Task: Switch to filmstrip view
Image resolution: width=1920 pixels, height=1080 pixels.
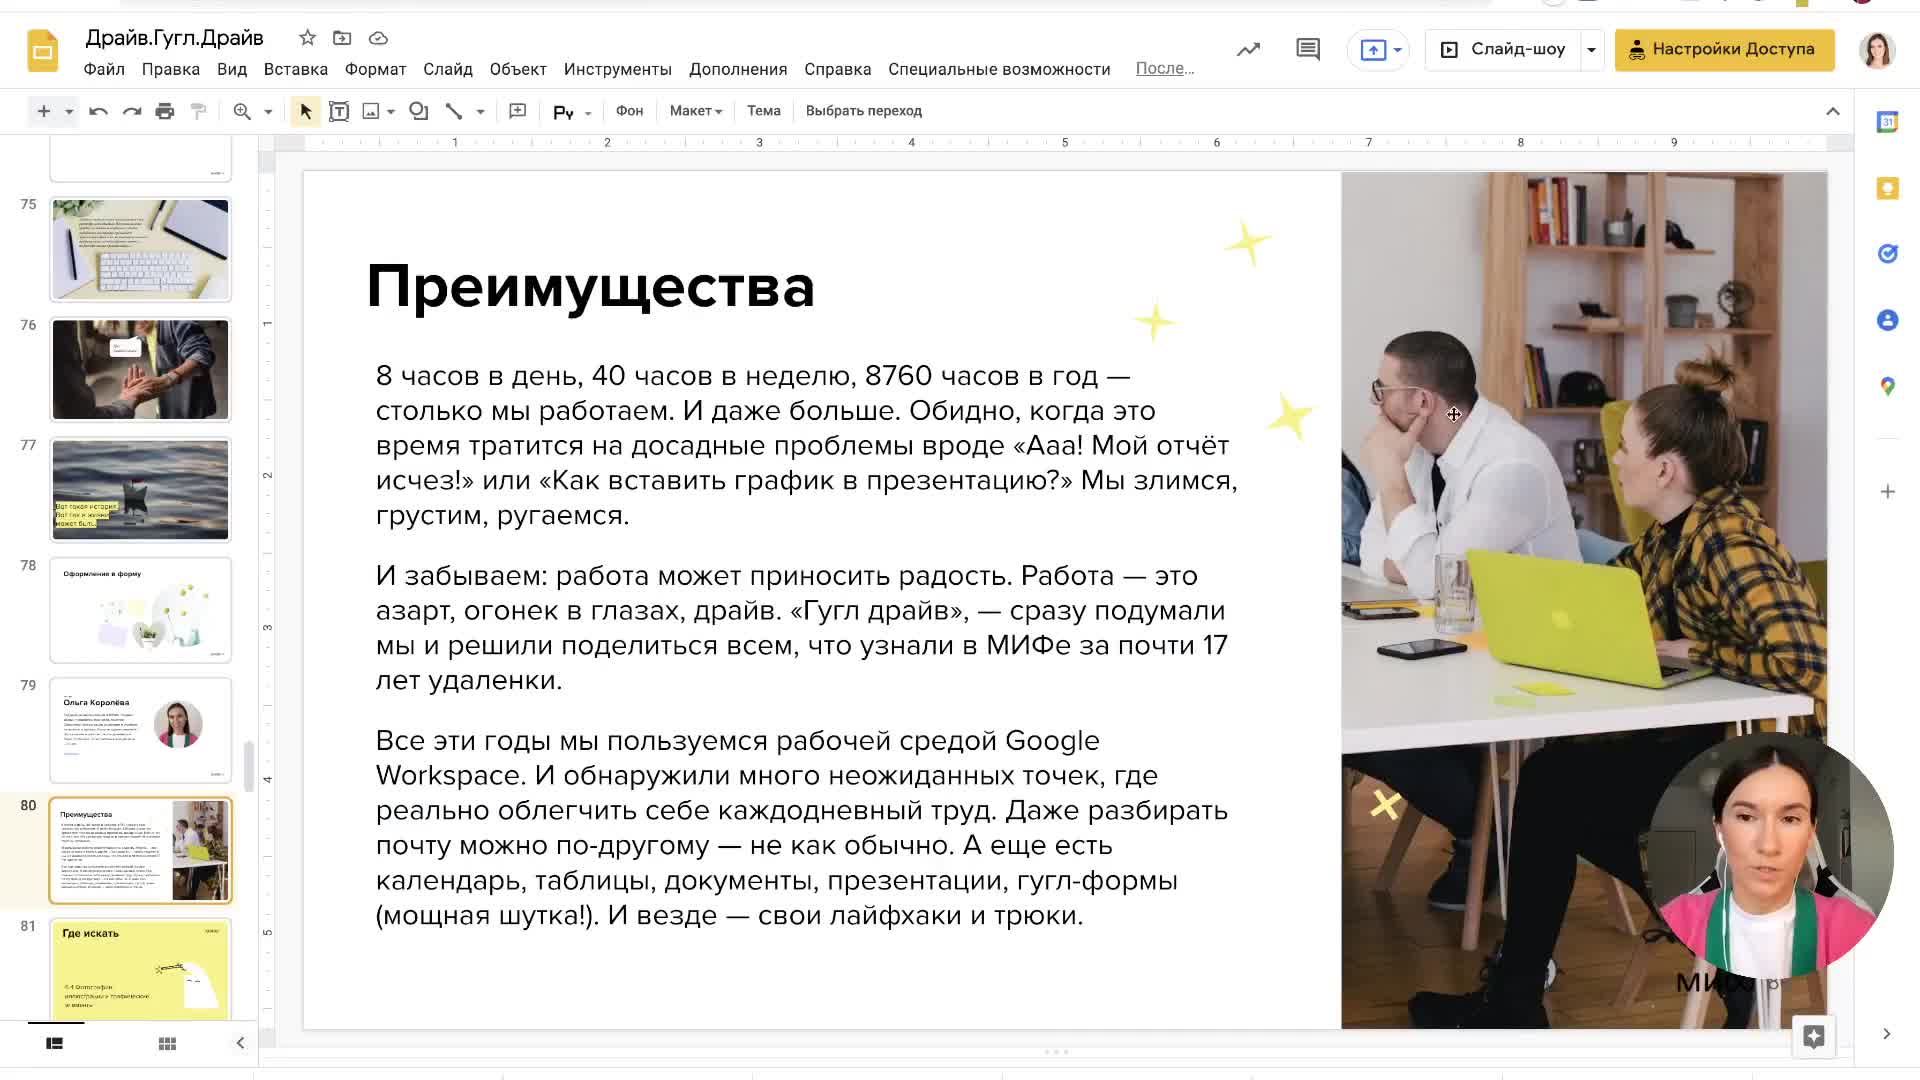Action: click(x=55, y=1043)
